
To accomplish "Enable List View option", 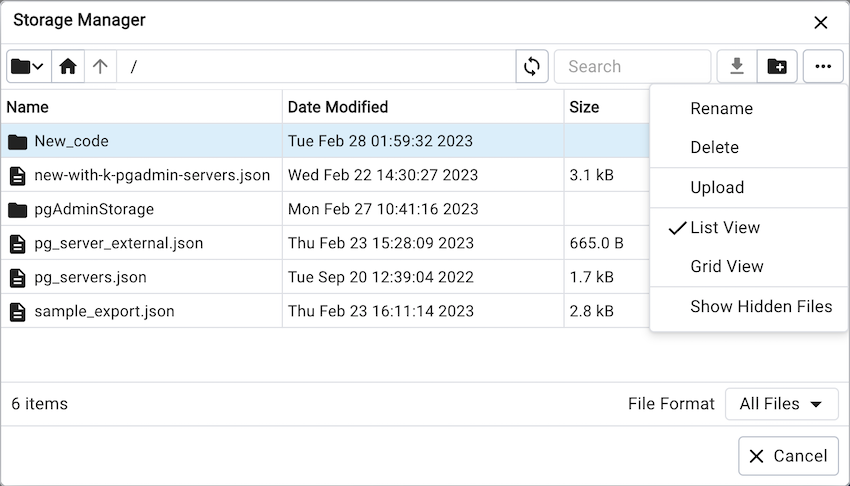I will click(x=725, y=228).
